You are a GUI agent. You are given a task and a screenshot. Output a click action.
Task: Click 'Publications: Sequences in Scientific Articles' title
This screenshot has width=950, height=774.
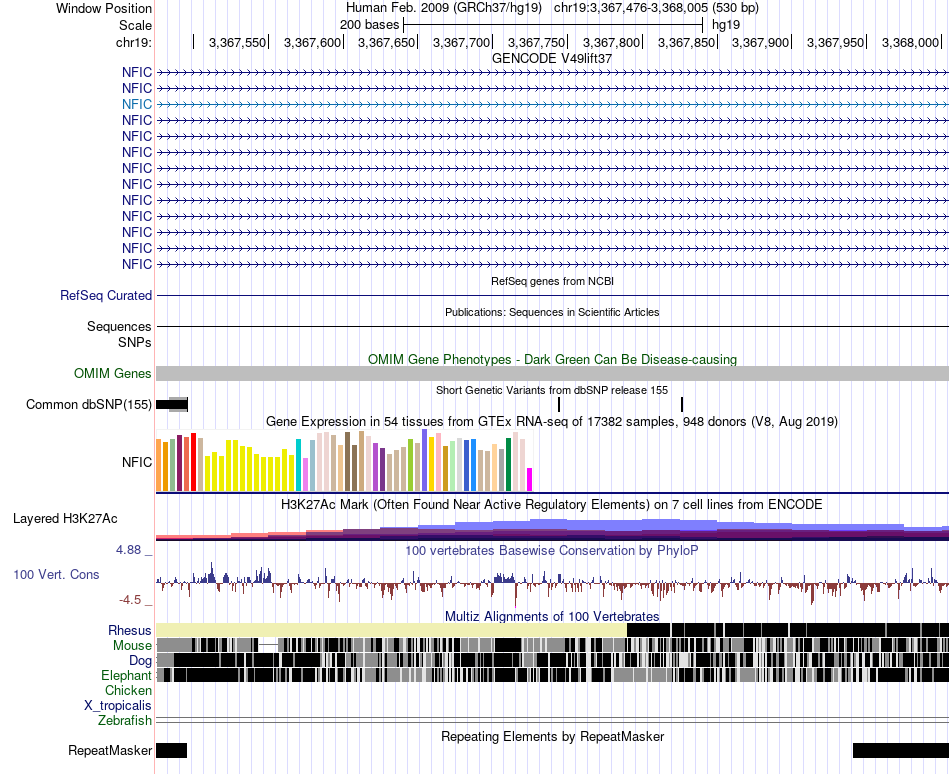click(x=552, y=312)
